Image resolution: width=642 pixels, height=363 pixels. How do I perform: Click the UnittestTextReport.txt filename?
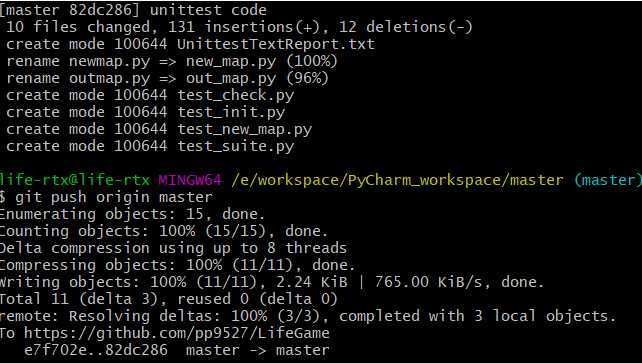[x=276, y=44]
